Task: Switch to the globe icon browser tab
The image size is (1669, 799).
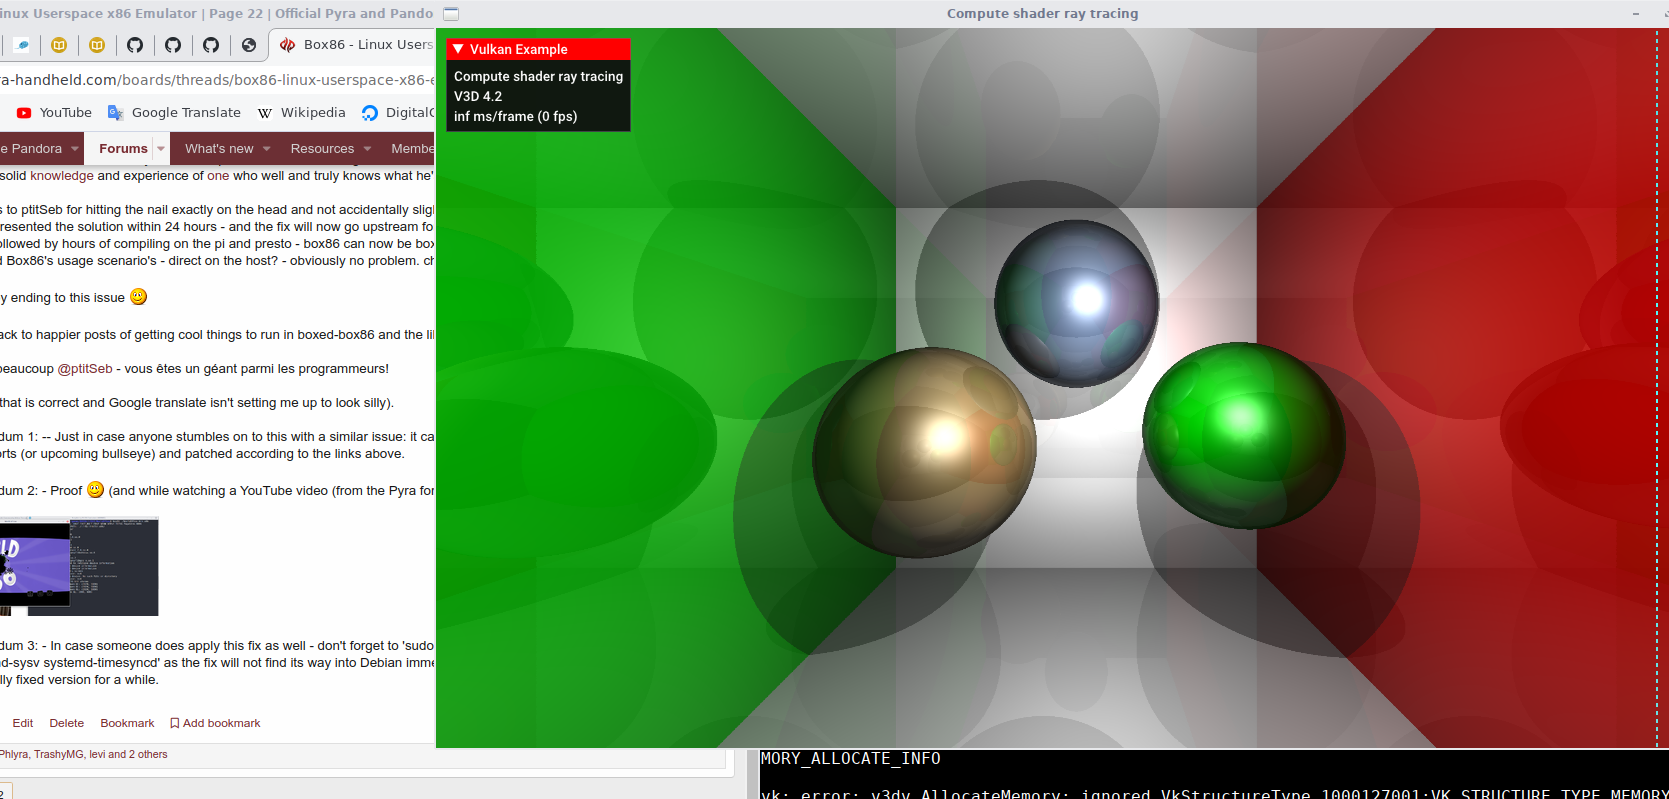Action: (x=249, y=45)
